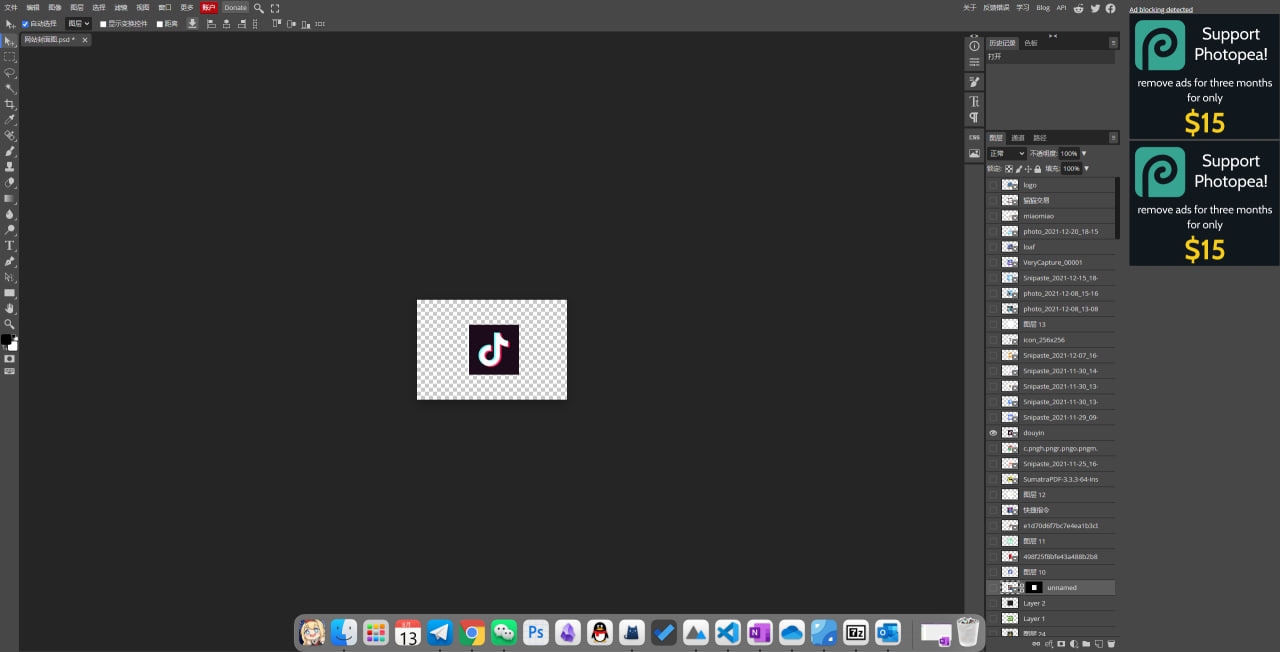Open the paragraph panel icon
The height and width of the screenshot is (652, 1280).
tap(974, 117)
